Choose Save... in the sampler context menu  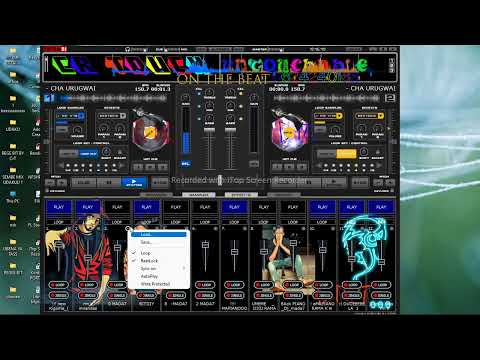tap(159, 242)
